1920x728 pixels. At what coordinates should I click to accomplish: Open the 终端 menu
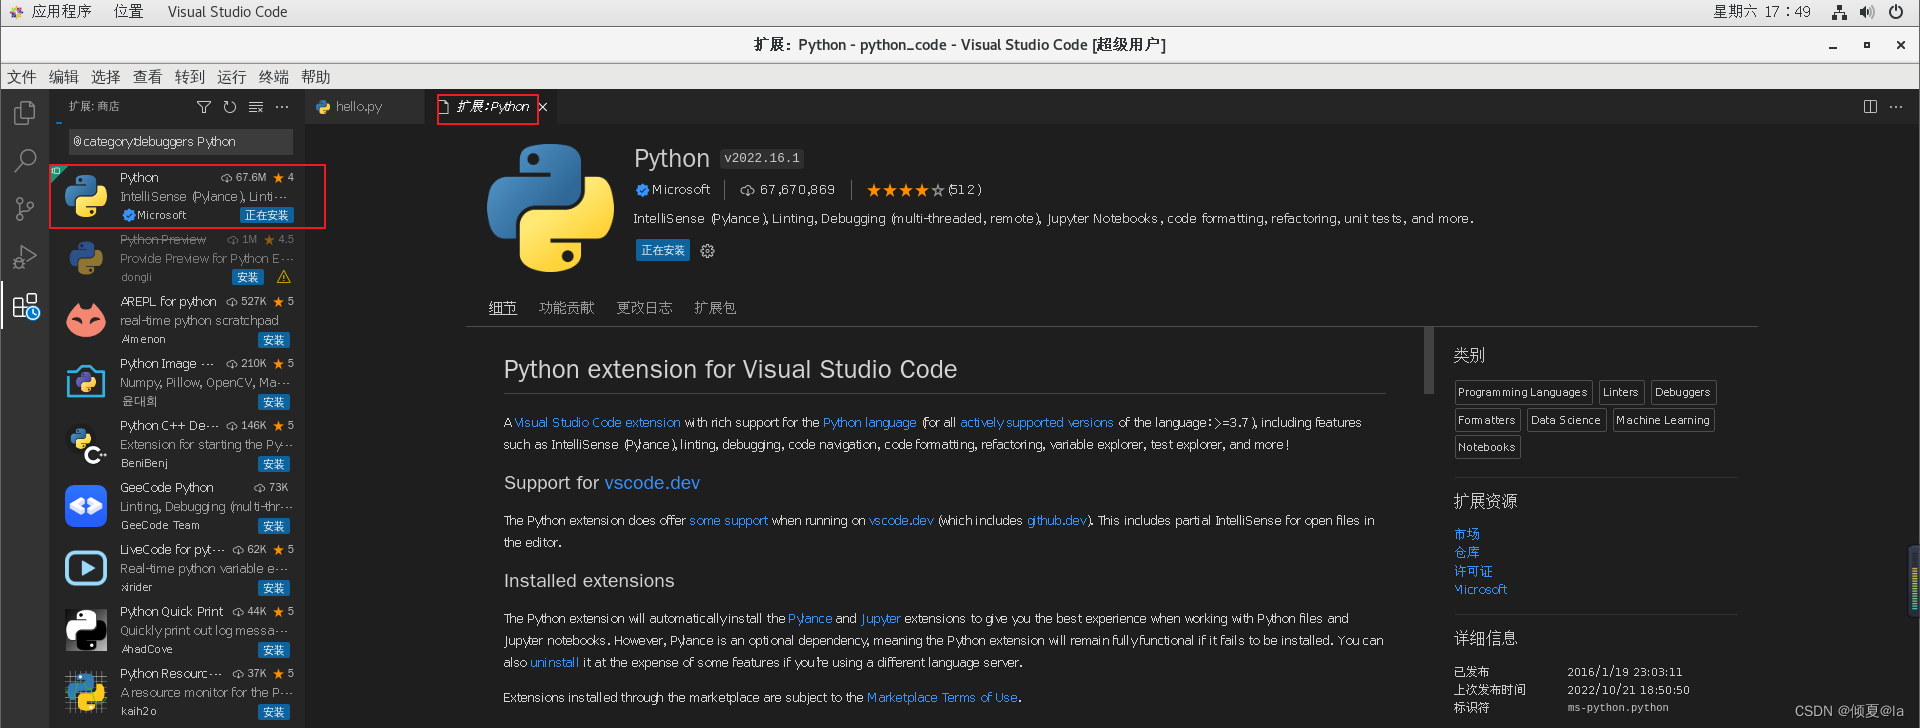click(x=274, y=77)
